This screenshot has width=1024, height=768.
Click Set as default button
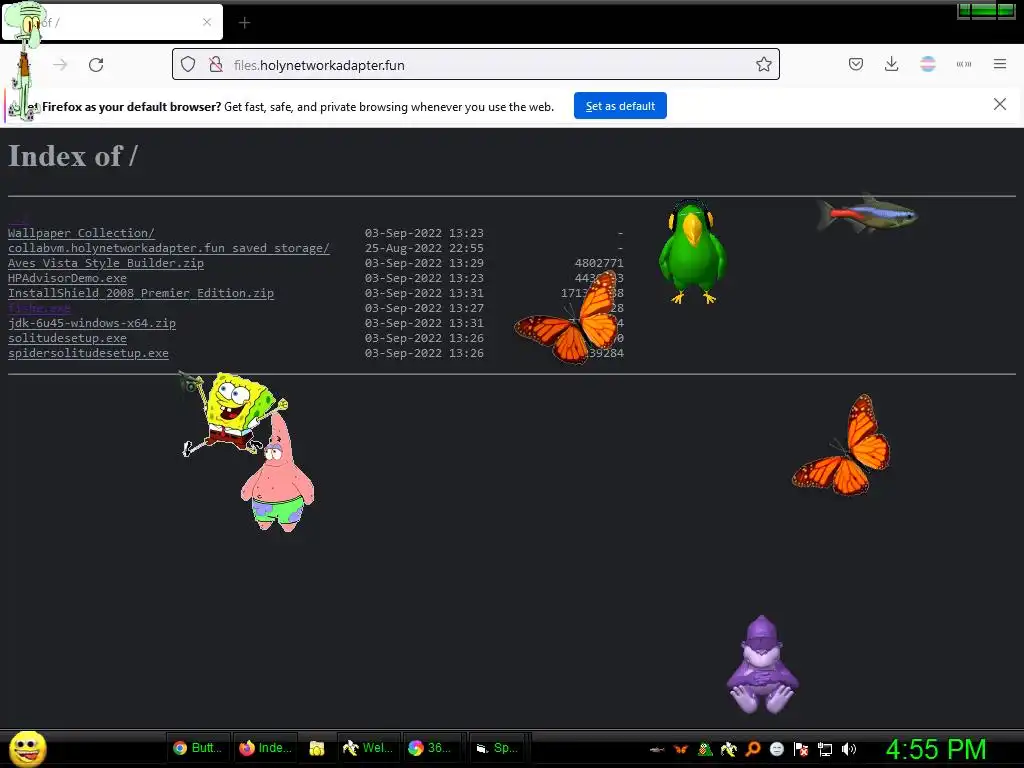coord(620,106)
